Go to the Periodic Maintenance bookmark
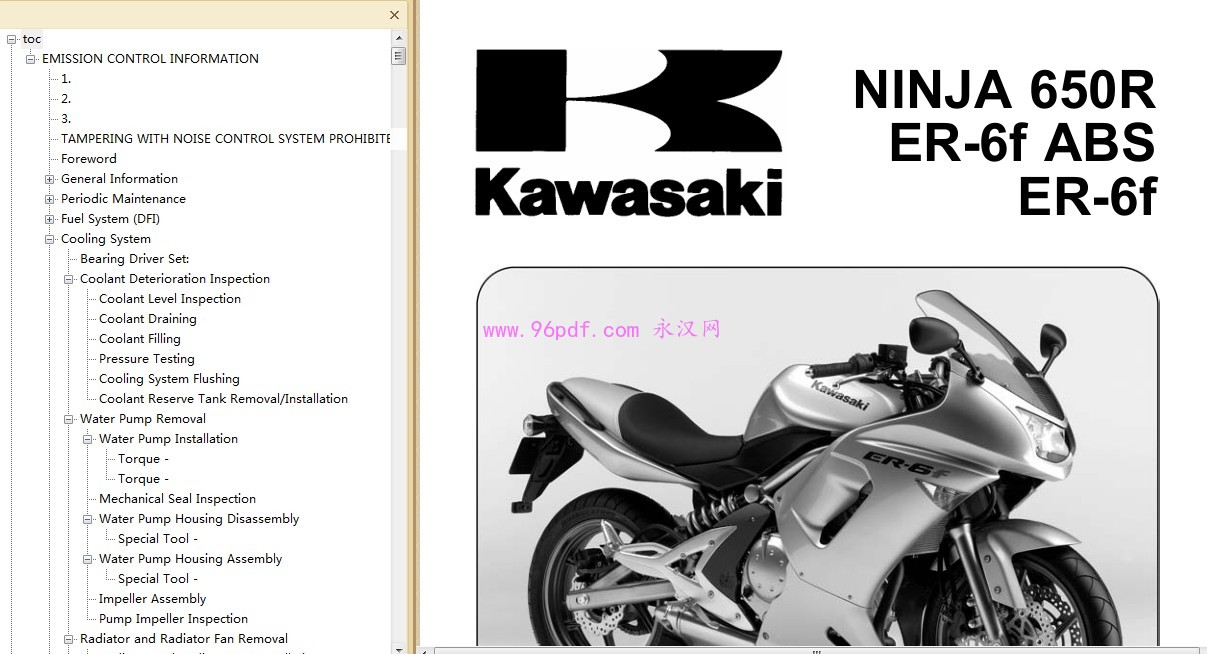The height and width of the screenshot is (654, 1207). click(x=123, y=199)
